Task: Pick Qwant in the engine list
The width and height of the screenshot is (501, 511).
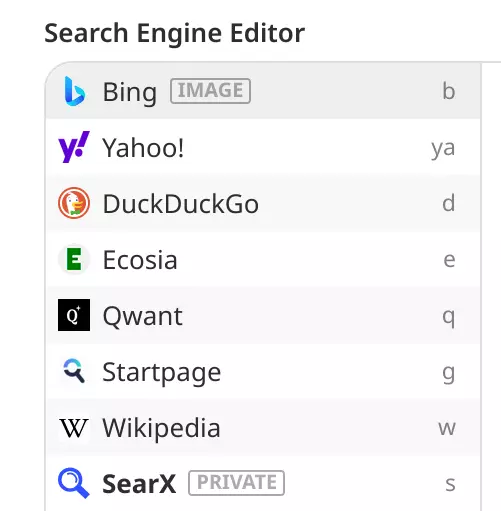Action: tap(263, 315)
